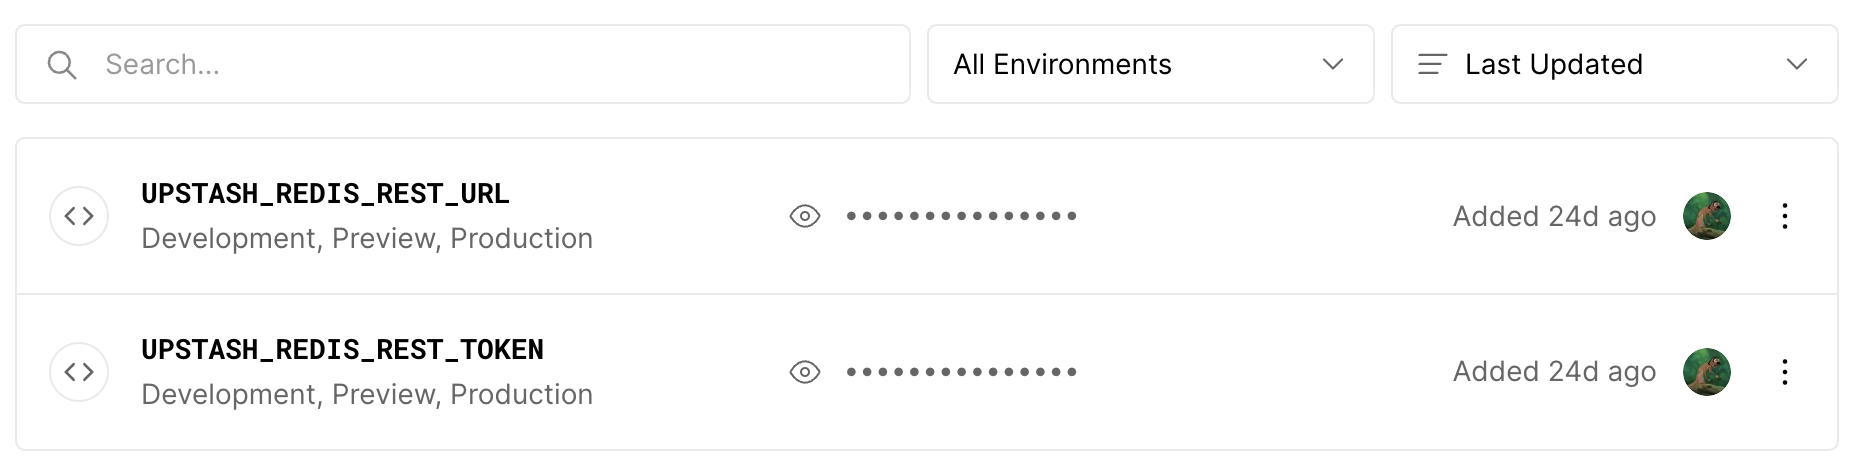The image size is (1856, 464).
Task: Show the UPSTASH_REDIS_REST_TOKEN hidden value
Action: click(805, 372)
